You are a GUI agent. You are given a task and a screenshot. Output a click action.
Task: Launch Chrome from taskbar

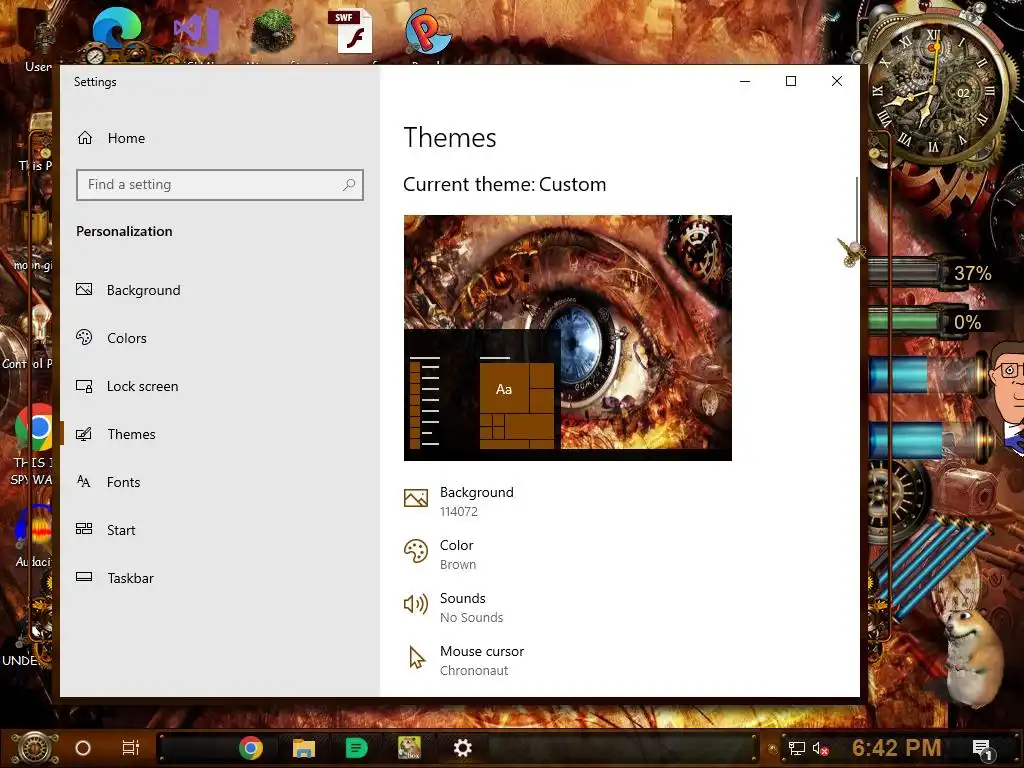click(x=251, y=748)
